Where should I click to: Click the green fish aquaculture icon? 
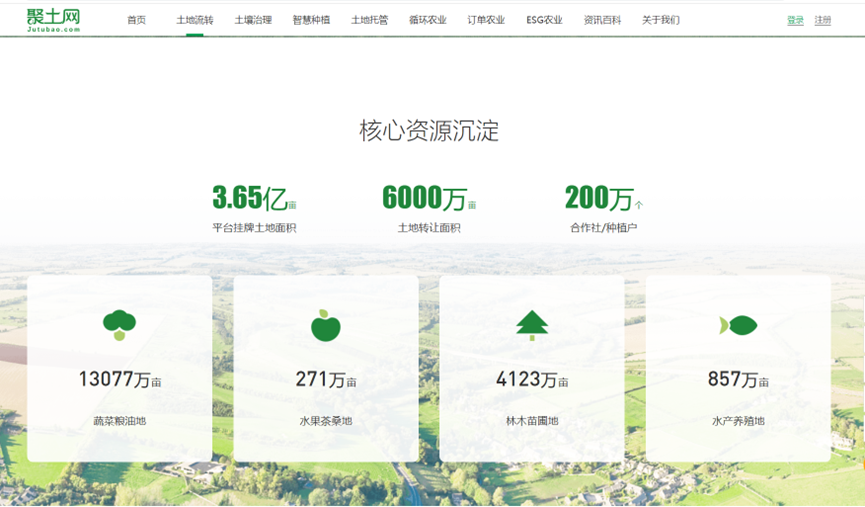738,325
